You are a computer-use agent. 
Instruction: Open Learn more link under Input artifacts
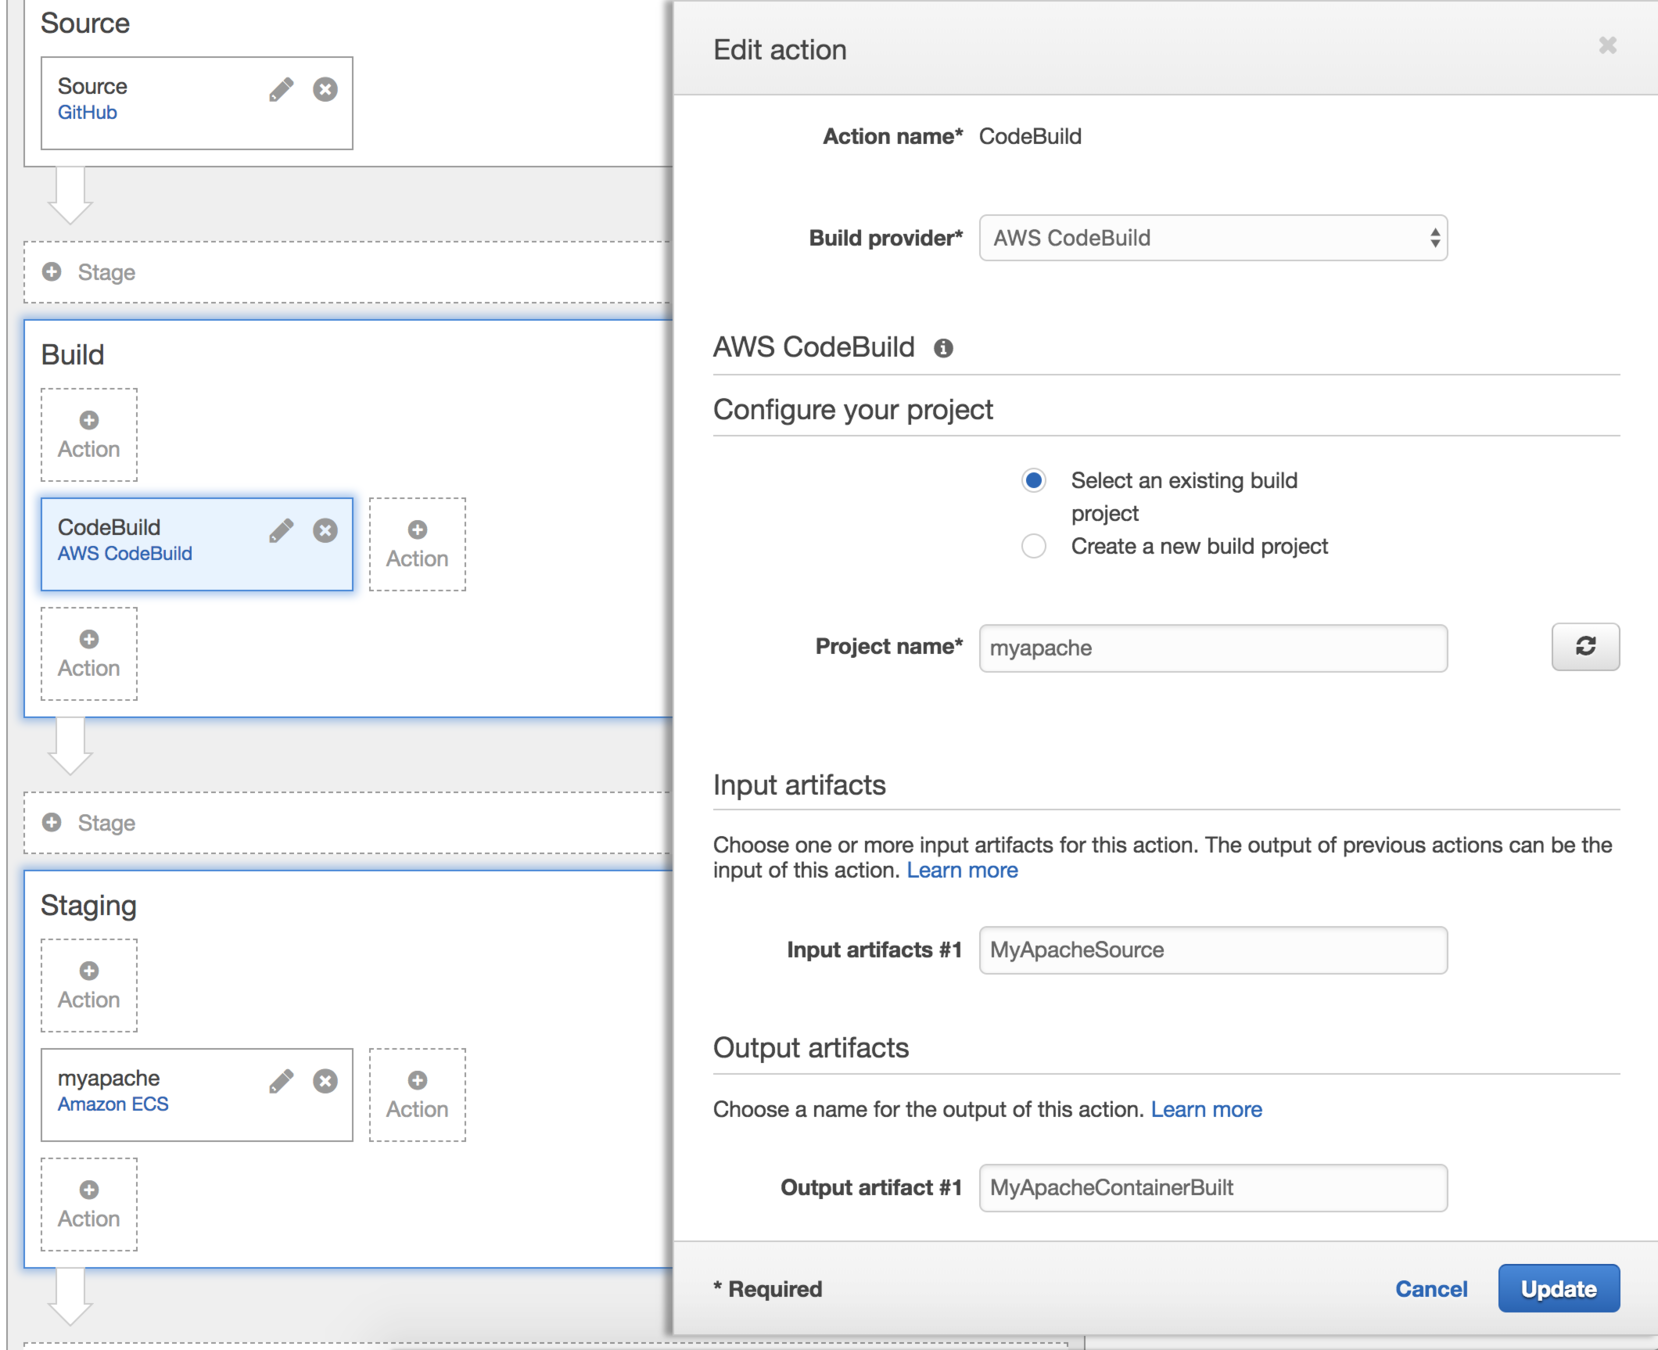click(x=962, y=870)
